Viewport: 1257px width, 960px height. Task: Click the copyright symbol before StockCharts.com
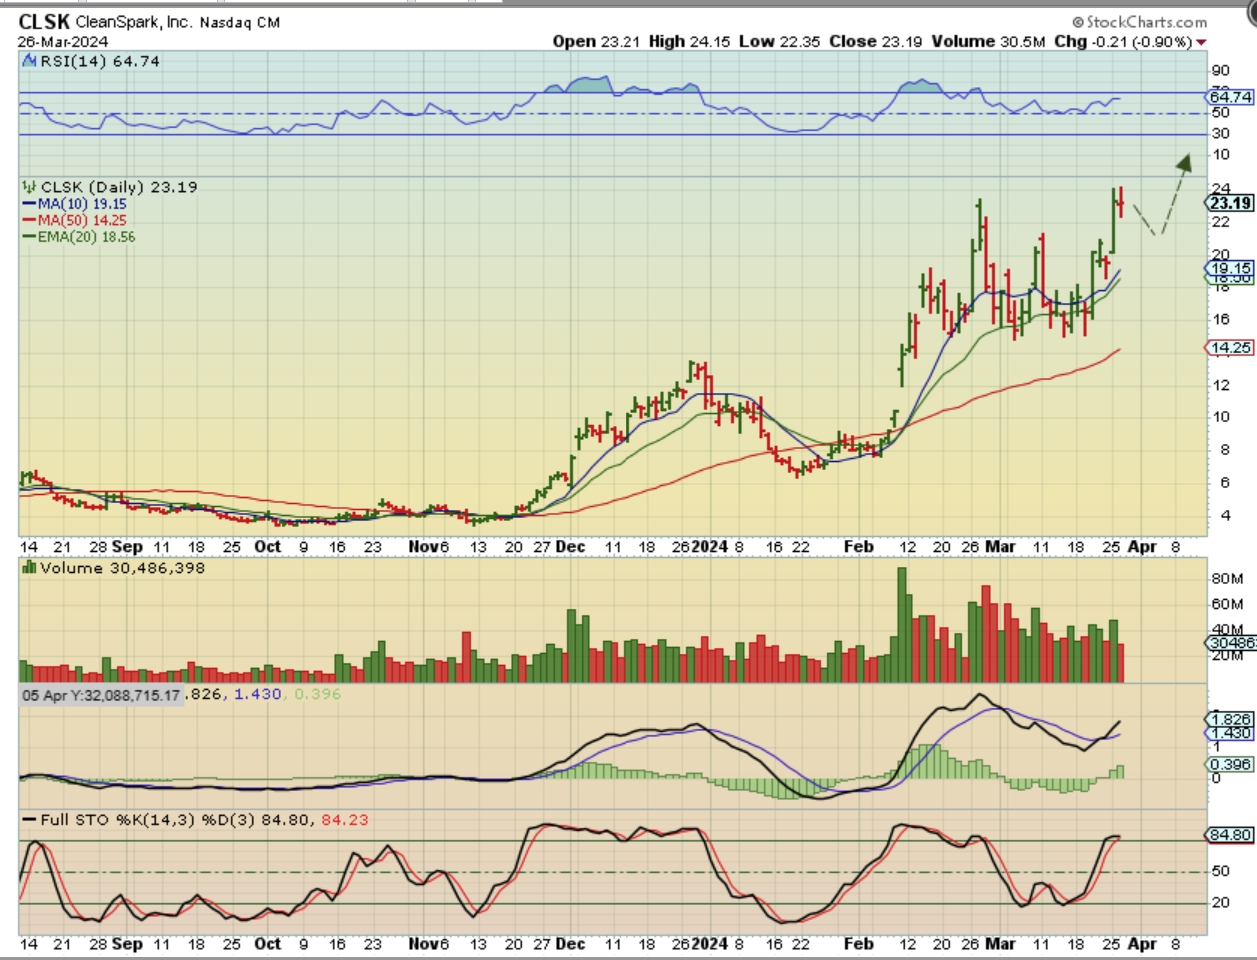(1078, 22)
